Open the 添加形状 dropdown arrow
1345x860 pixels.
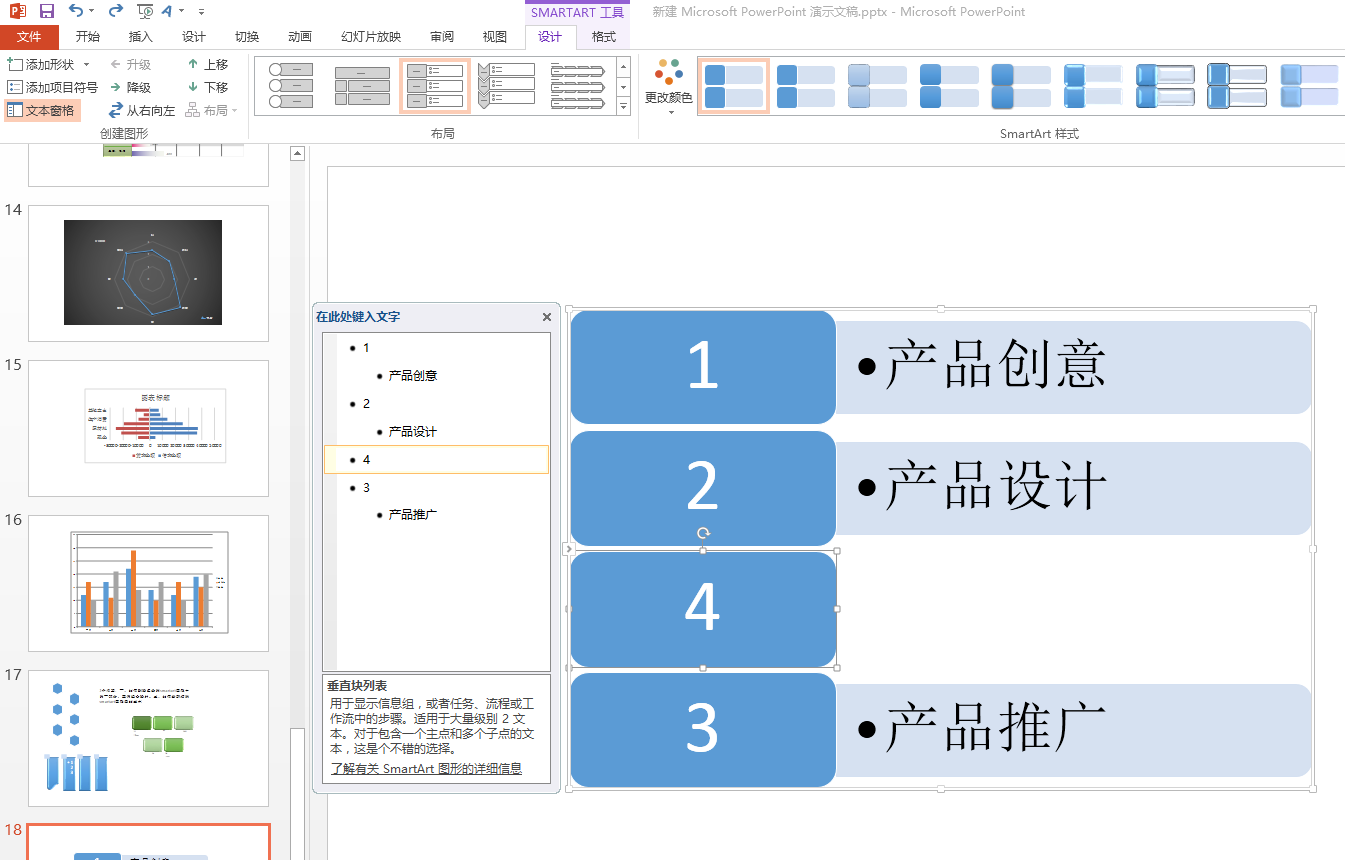tap(87, 63)
